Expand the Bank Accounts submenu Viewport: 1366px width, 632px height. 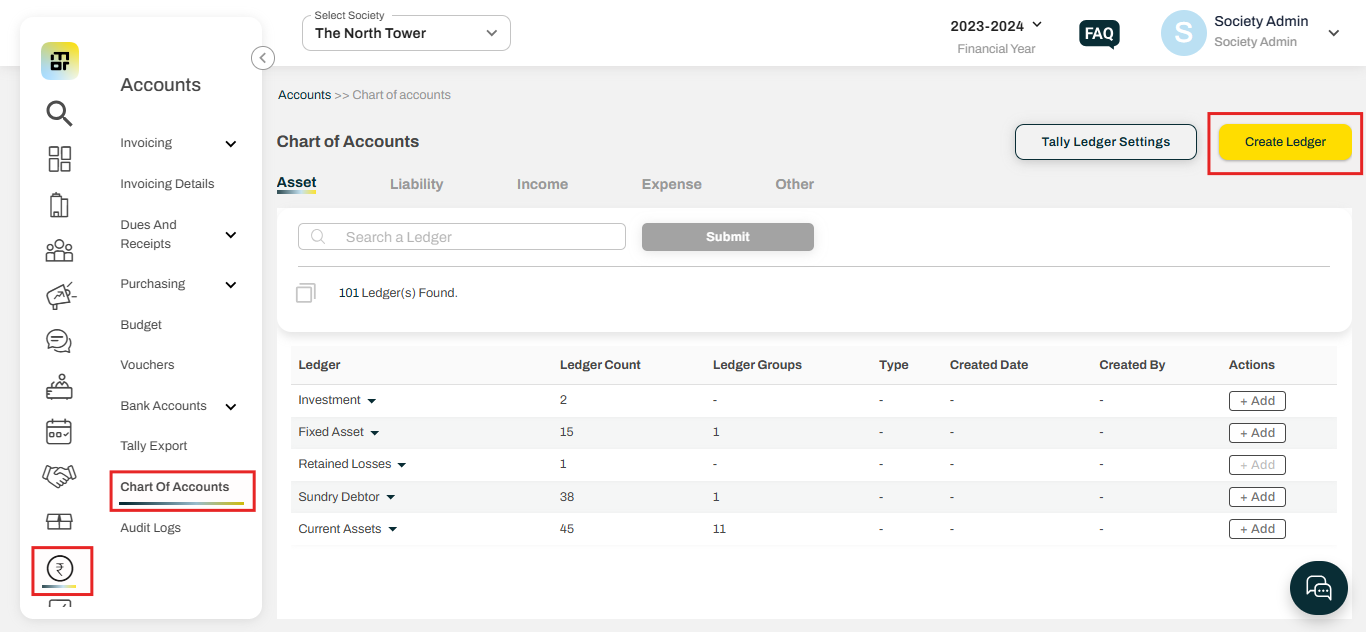[231, 407]
